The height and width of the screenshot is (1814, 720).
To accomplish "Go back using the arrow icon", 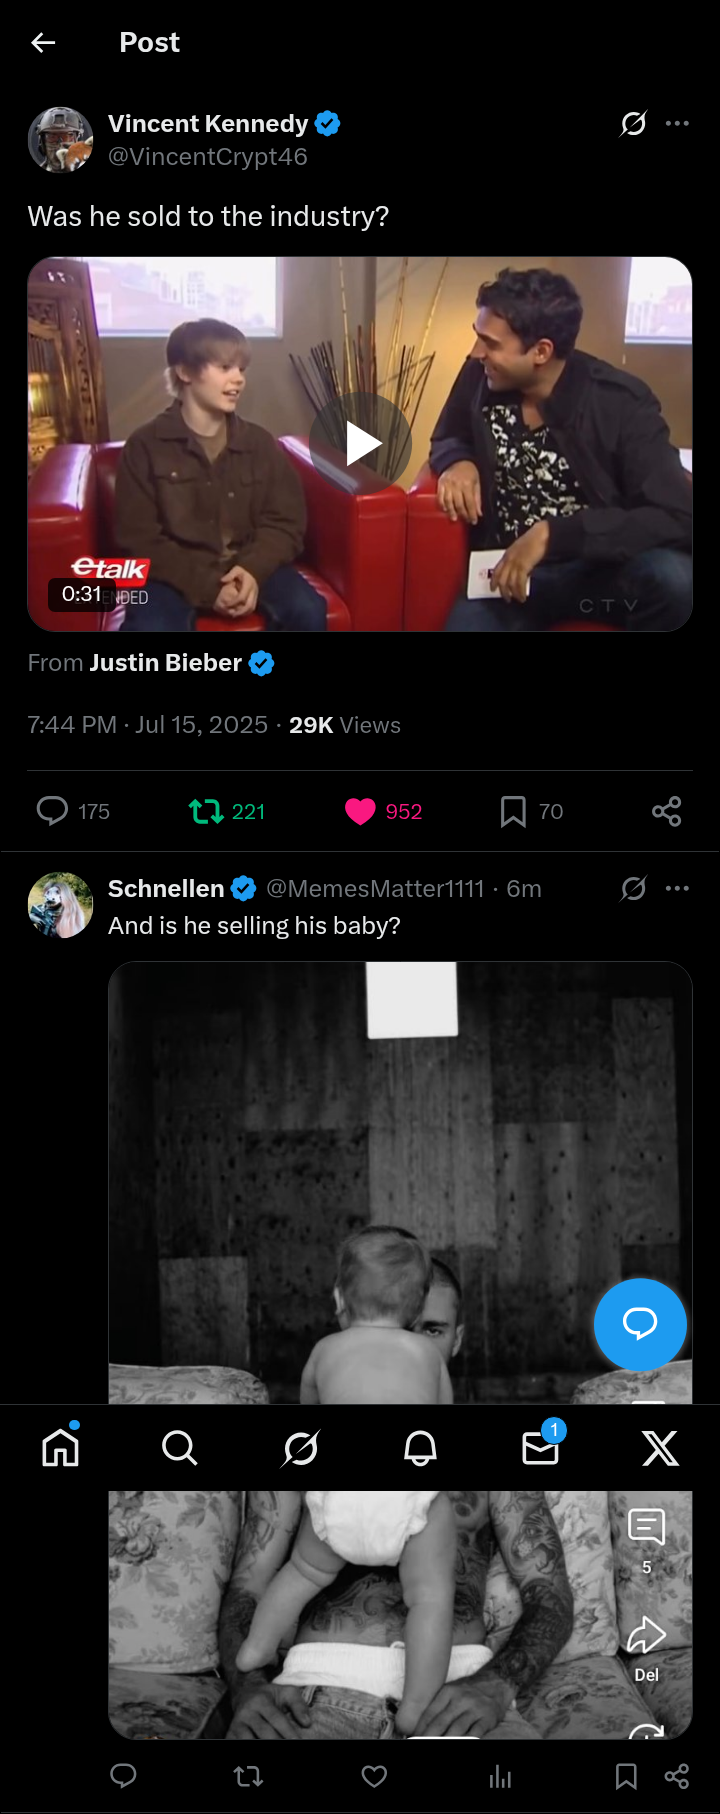I will pos(43,42).
